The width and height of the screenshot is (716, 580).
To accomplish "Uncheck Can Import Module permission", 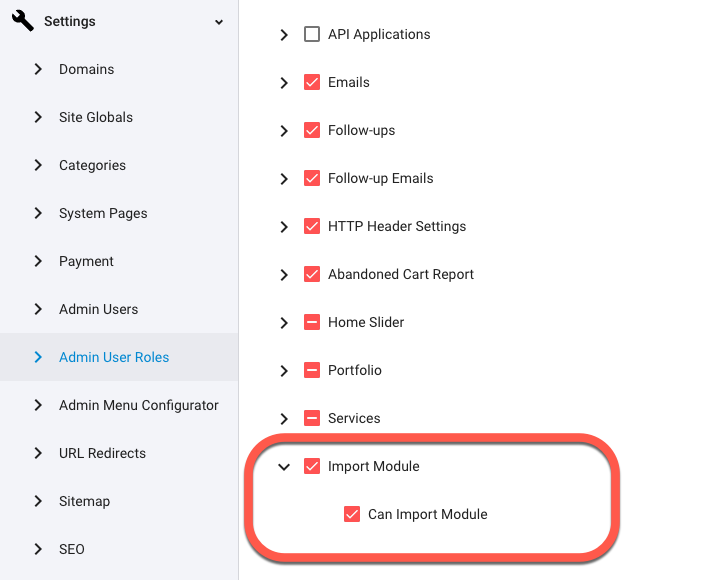I will pyautogui.click(x=352, y=514).
